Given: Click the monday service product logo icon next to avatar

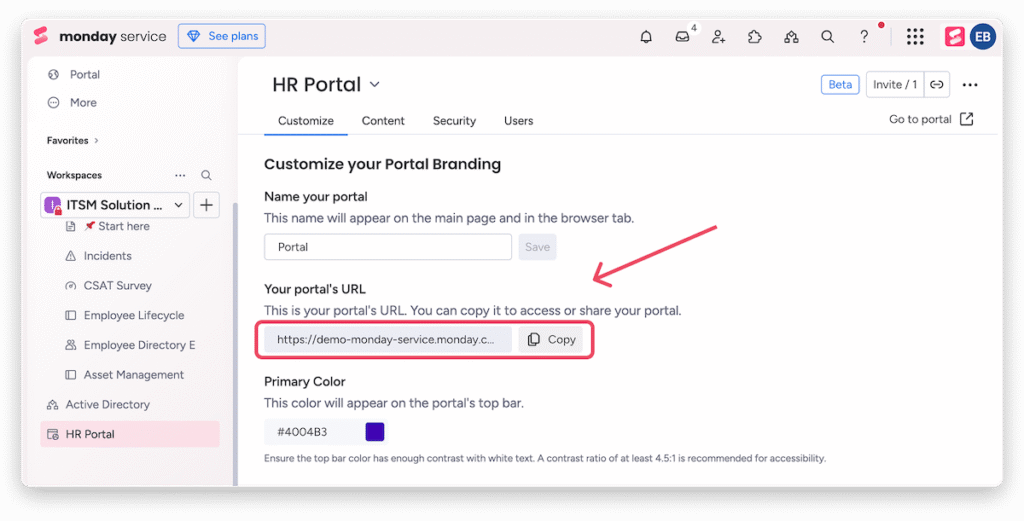Looking at the screenshot, I should 954,37.
